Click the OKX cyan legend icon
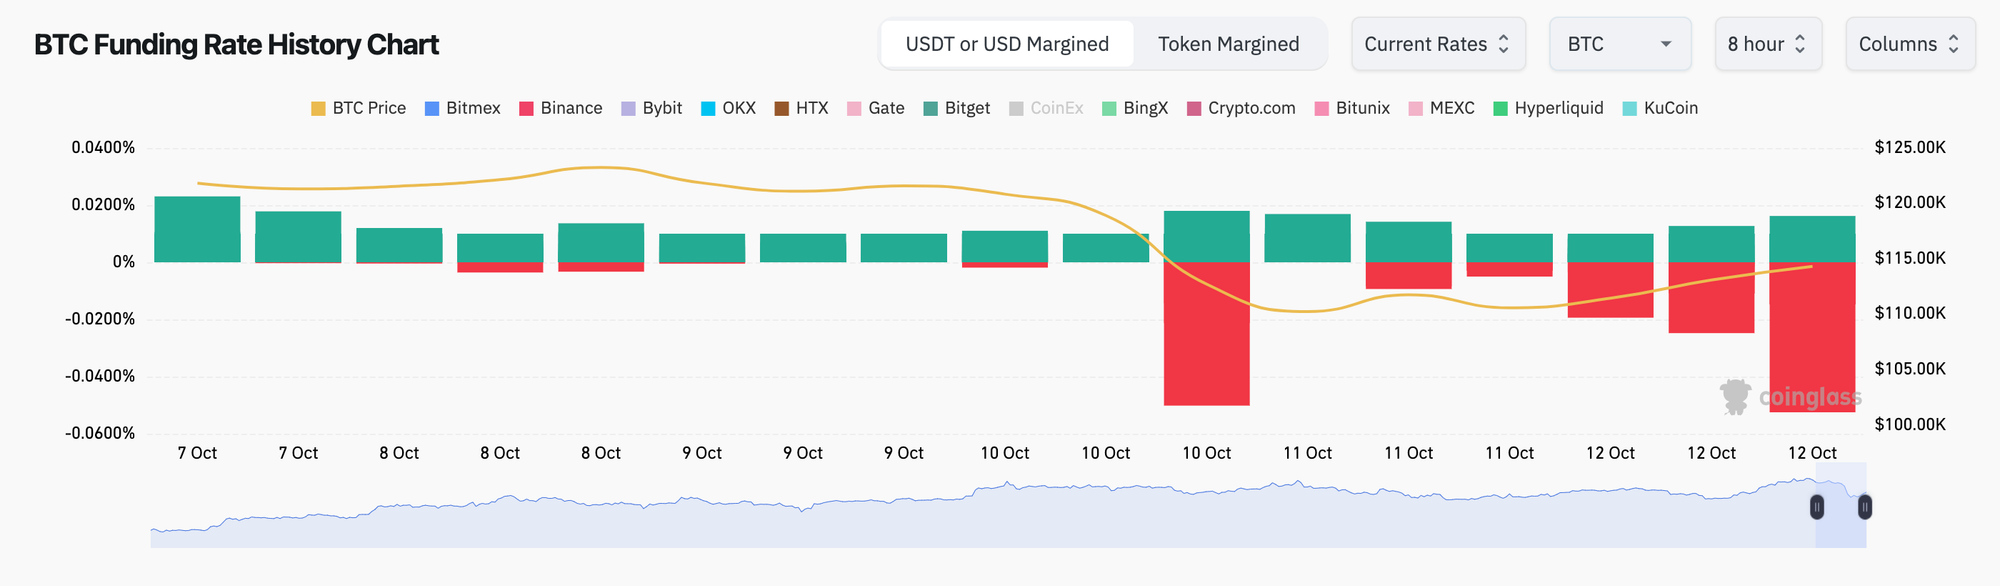 pyautogui.click(x=708, y=108)
